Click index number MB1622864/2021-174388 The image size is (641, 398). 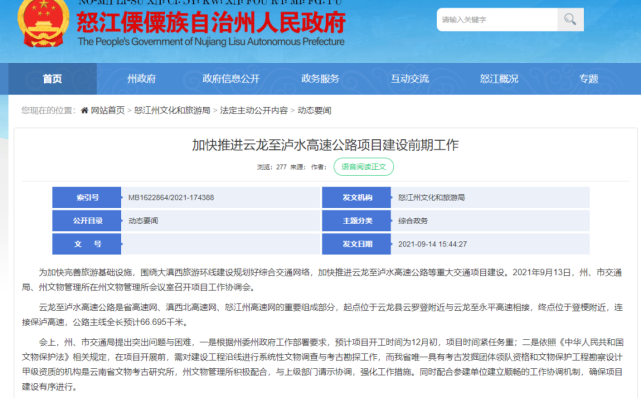(x=171, y=198)
